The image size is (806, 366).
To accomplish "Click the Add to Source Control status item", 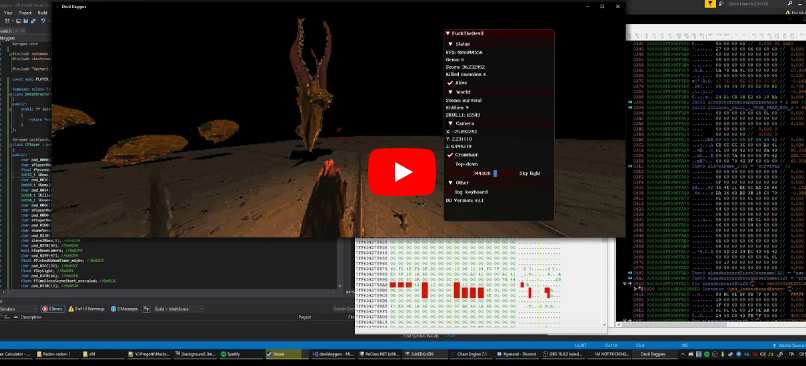I will click(x=791, y=345).
